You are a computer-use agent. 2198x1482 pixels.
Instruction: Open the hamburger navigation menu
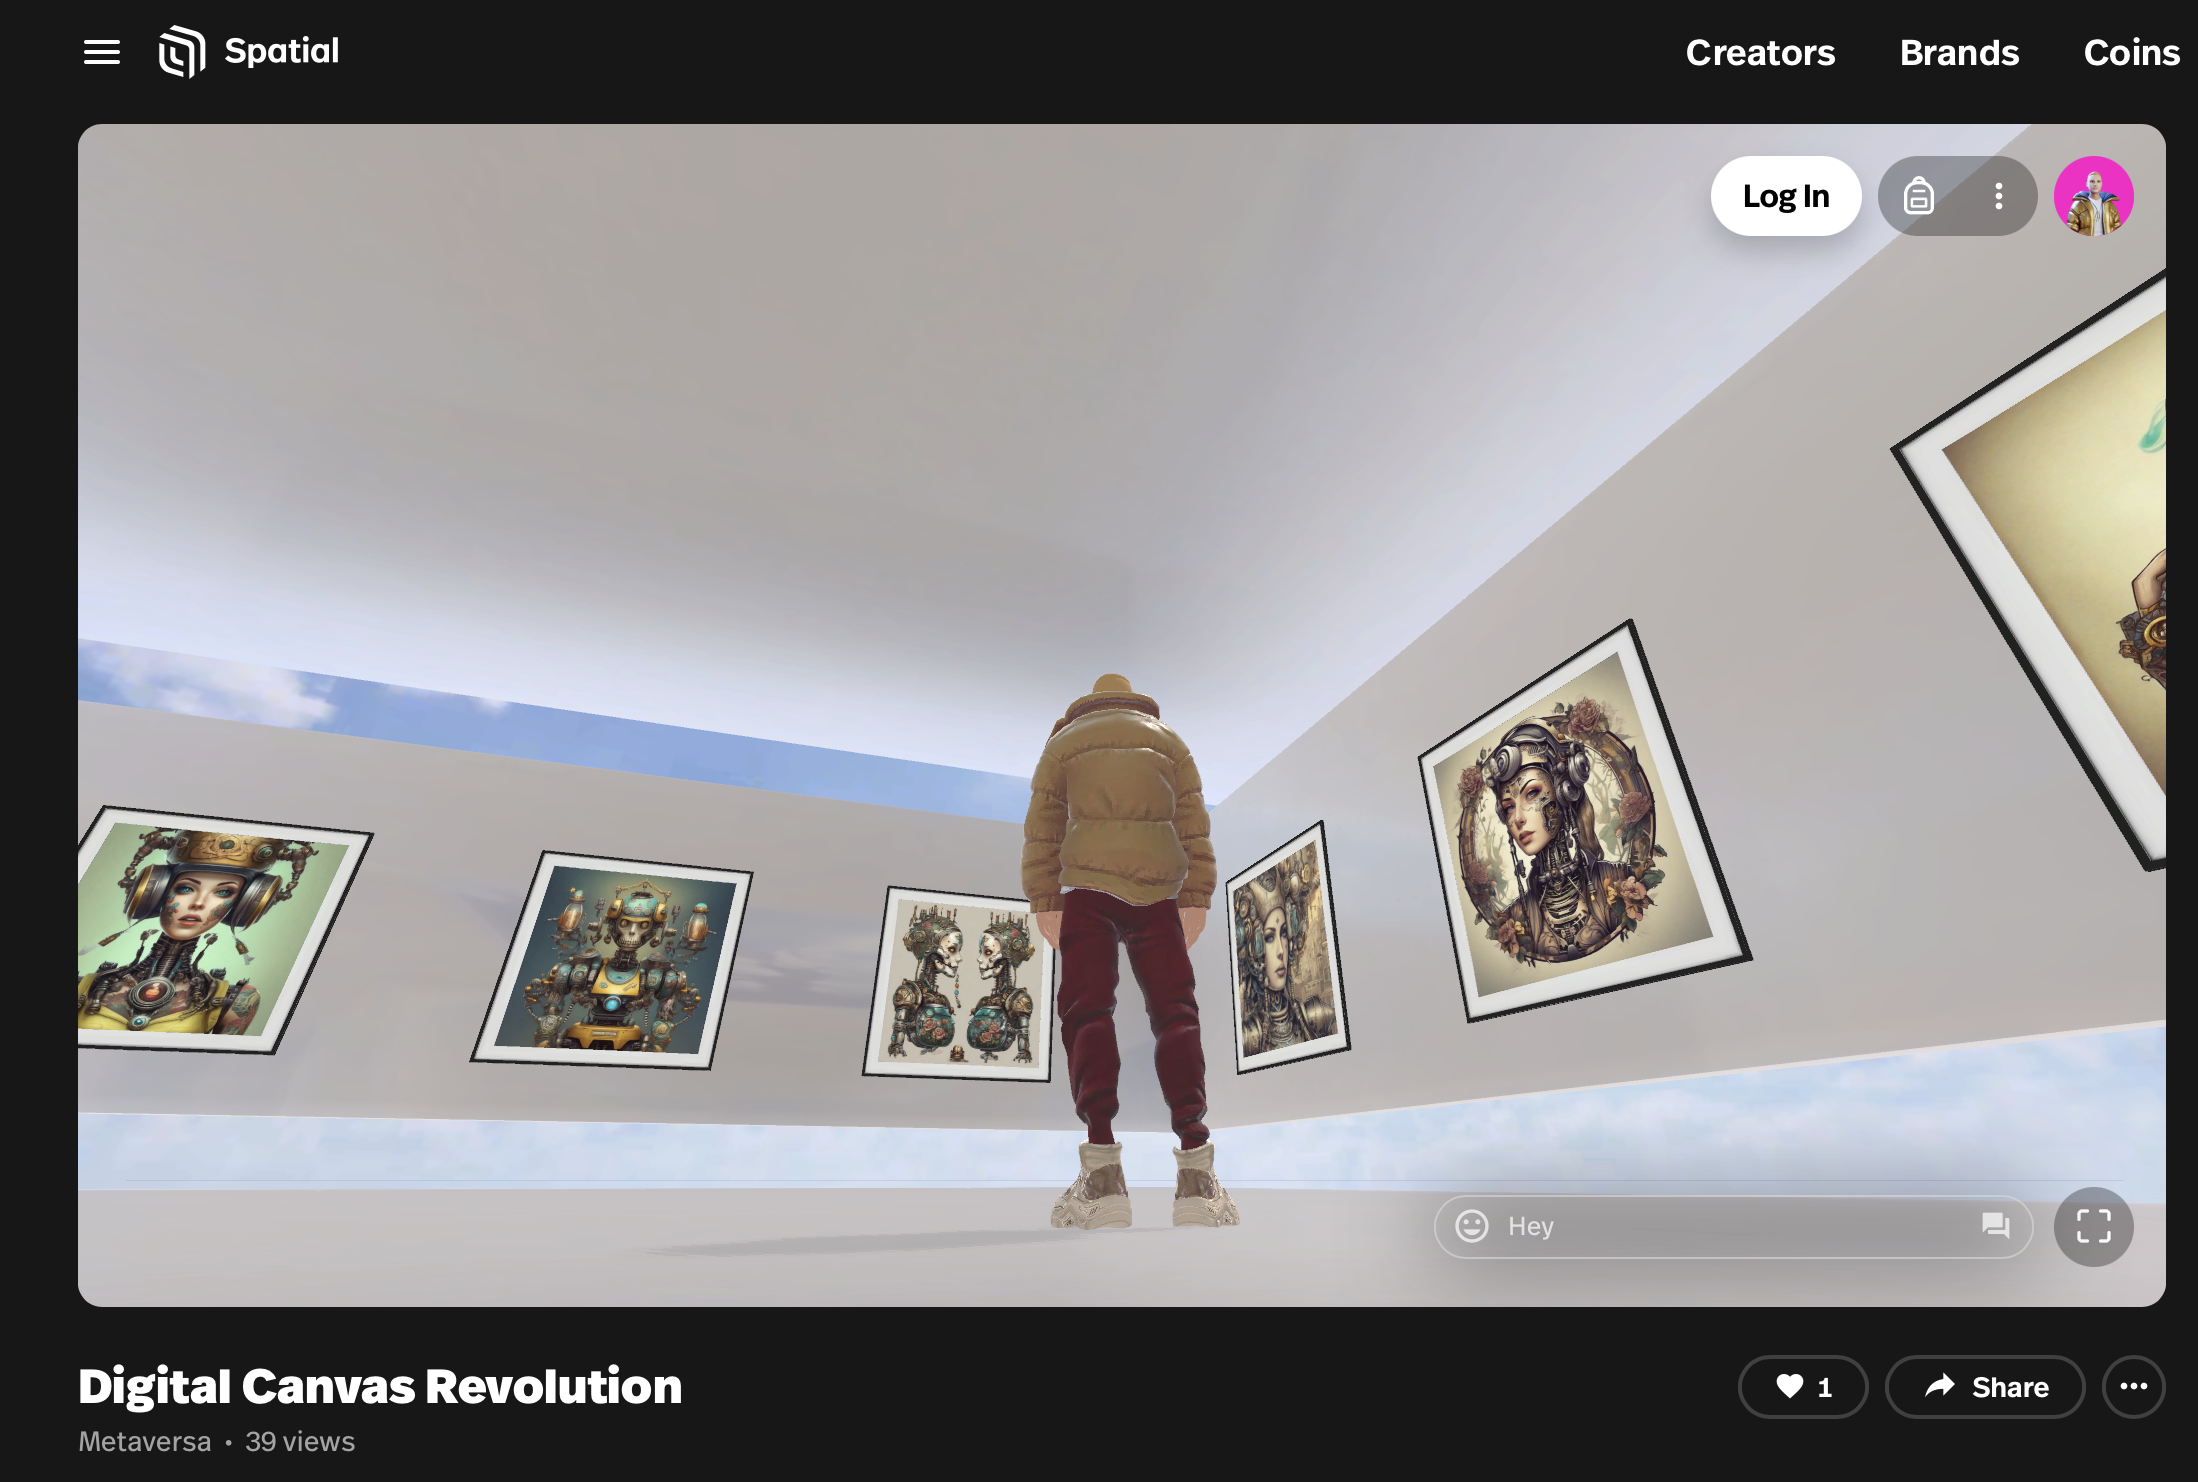101,52
